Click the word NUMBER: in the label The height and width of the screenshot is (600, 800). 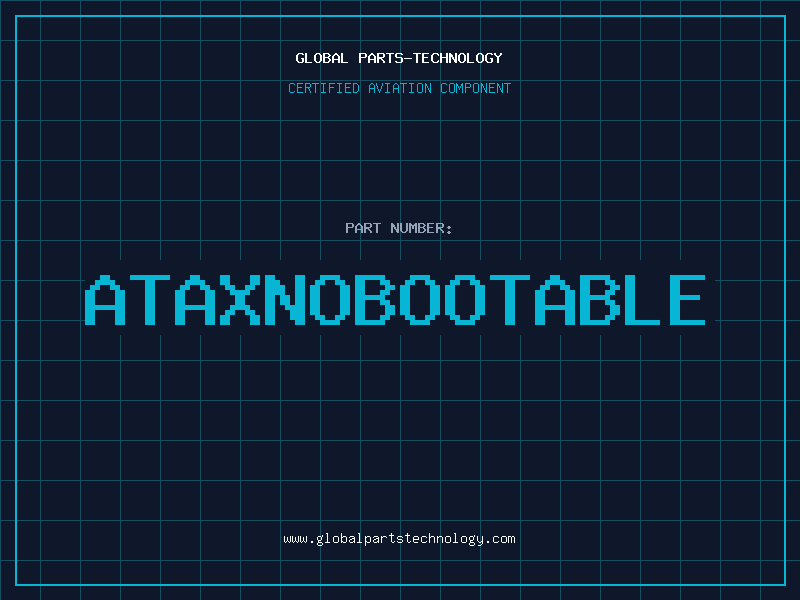click(x=421, y=228)
